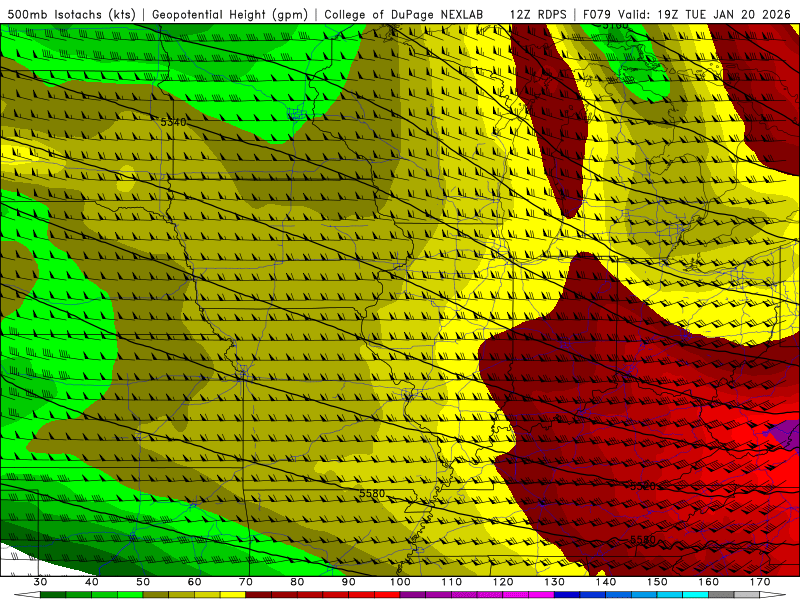
Task: Click the '120' color scale label
Action: pos(503,582)
